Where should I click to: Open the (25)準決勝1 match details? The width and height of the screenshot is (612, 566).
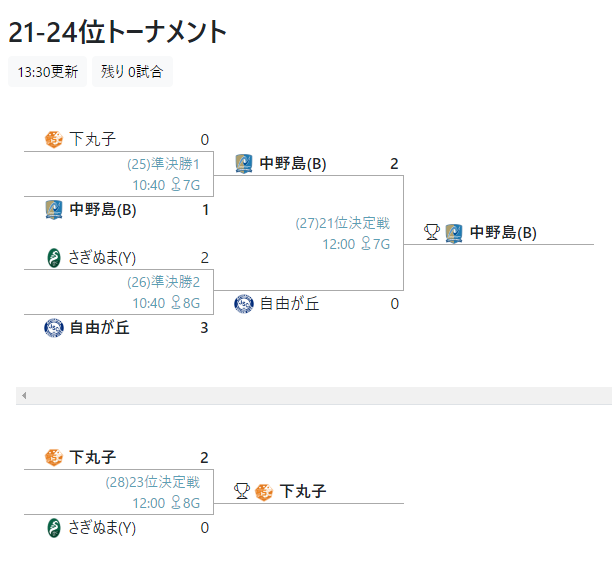[x=163, y=164]
